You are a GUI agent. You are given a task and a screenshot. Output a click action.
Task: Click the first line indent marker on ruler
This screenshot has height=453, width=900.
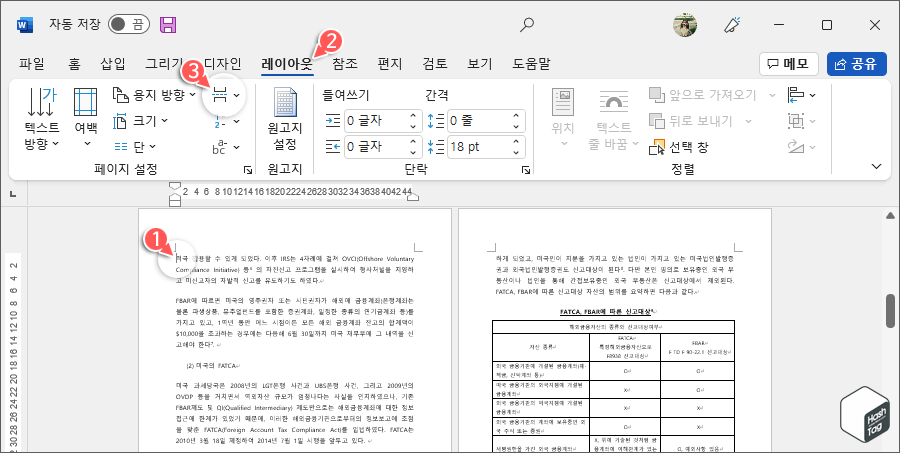pos(176,187)
